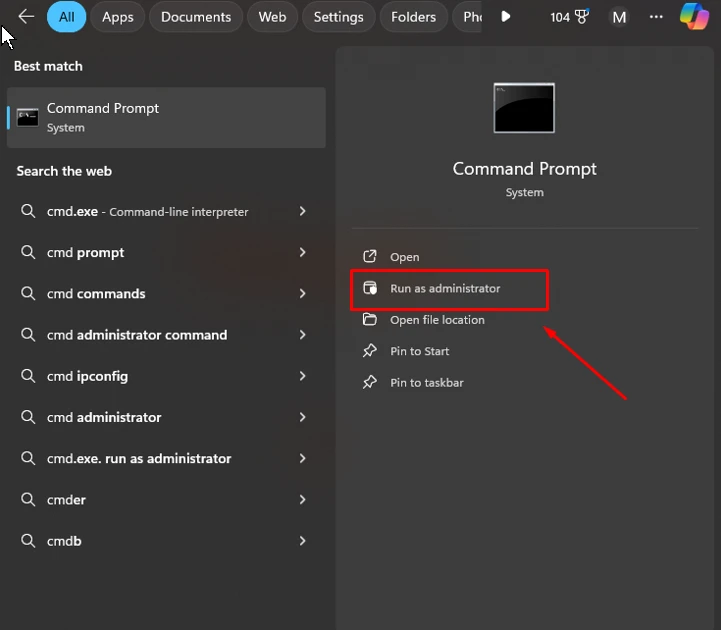Show more filters with the play arrow

point(505,17)
